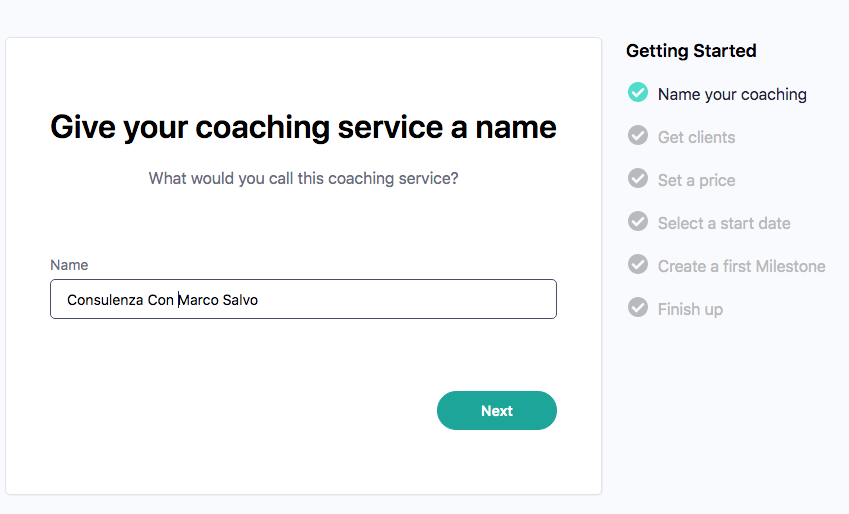The height and width of the screenshot is (514, 849).
Task: Open the Name your coaching step
Action: click(732, 94)
